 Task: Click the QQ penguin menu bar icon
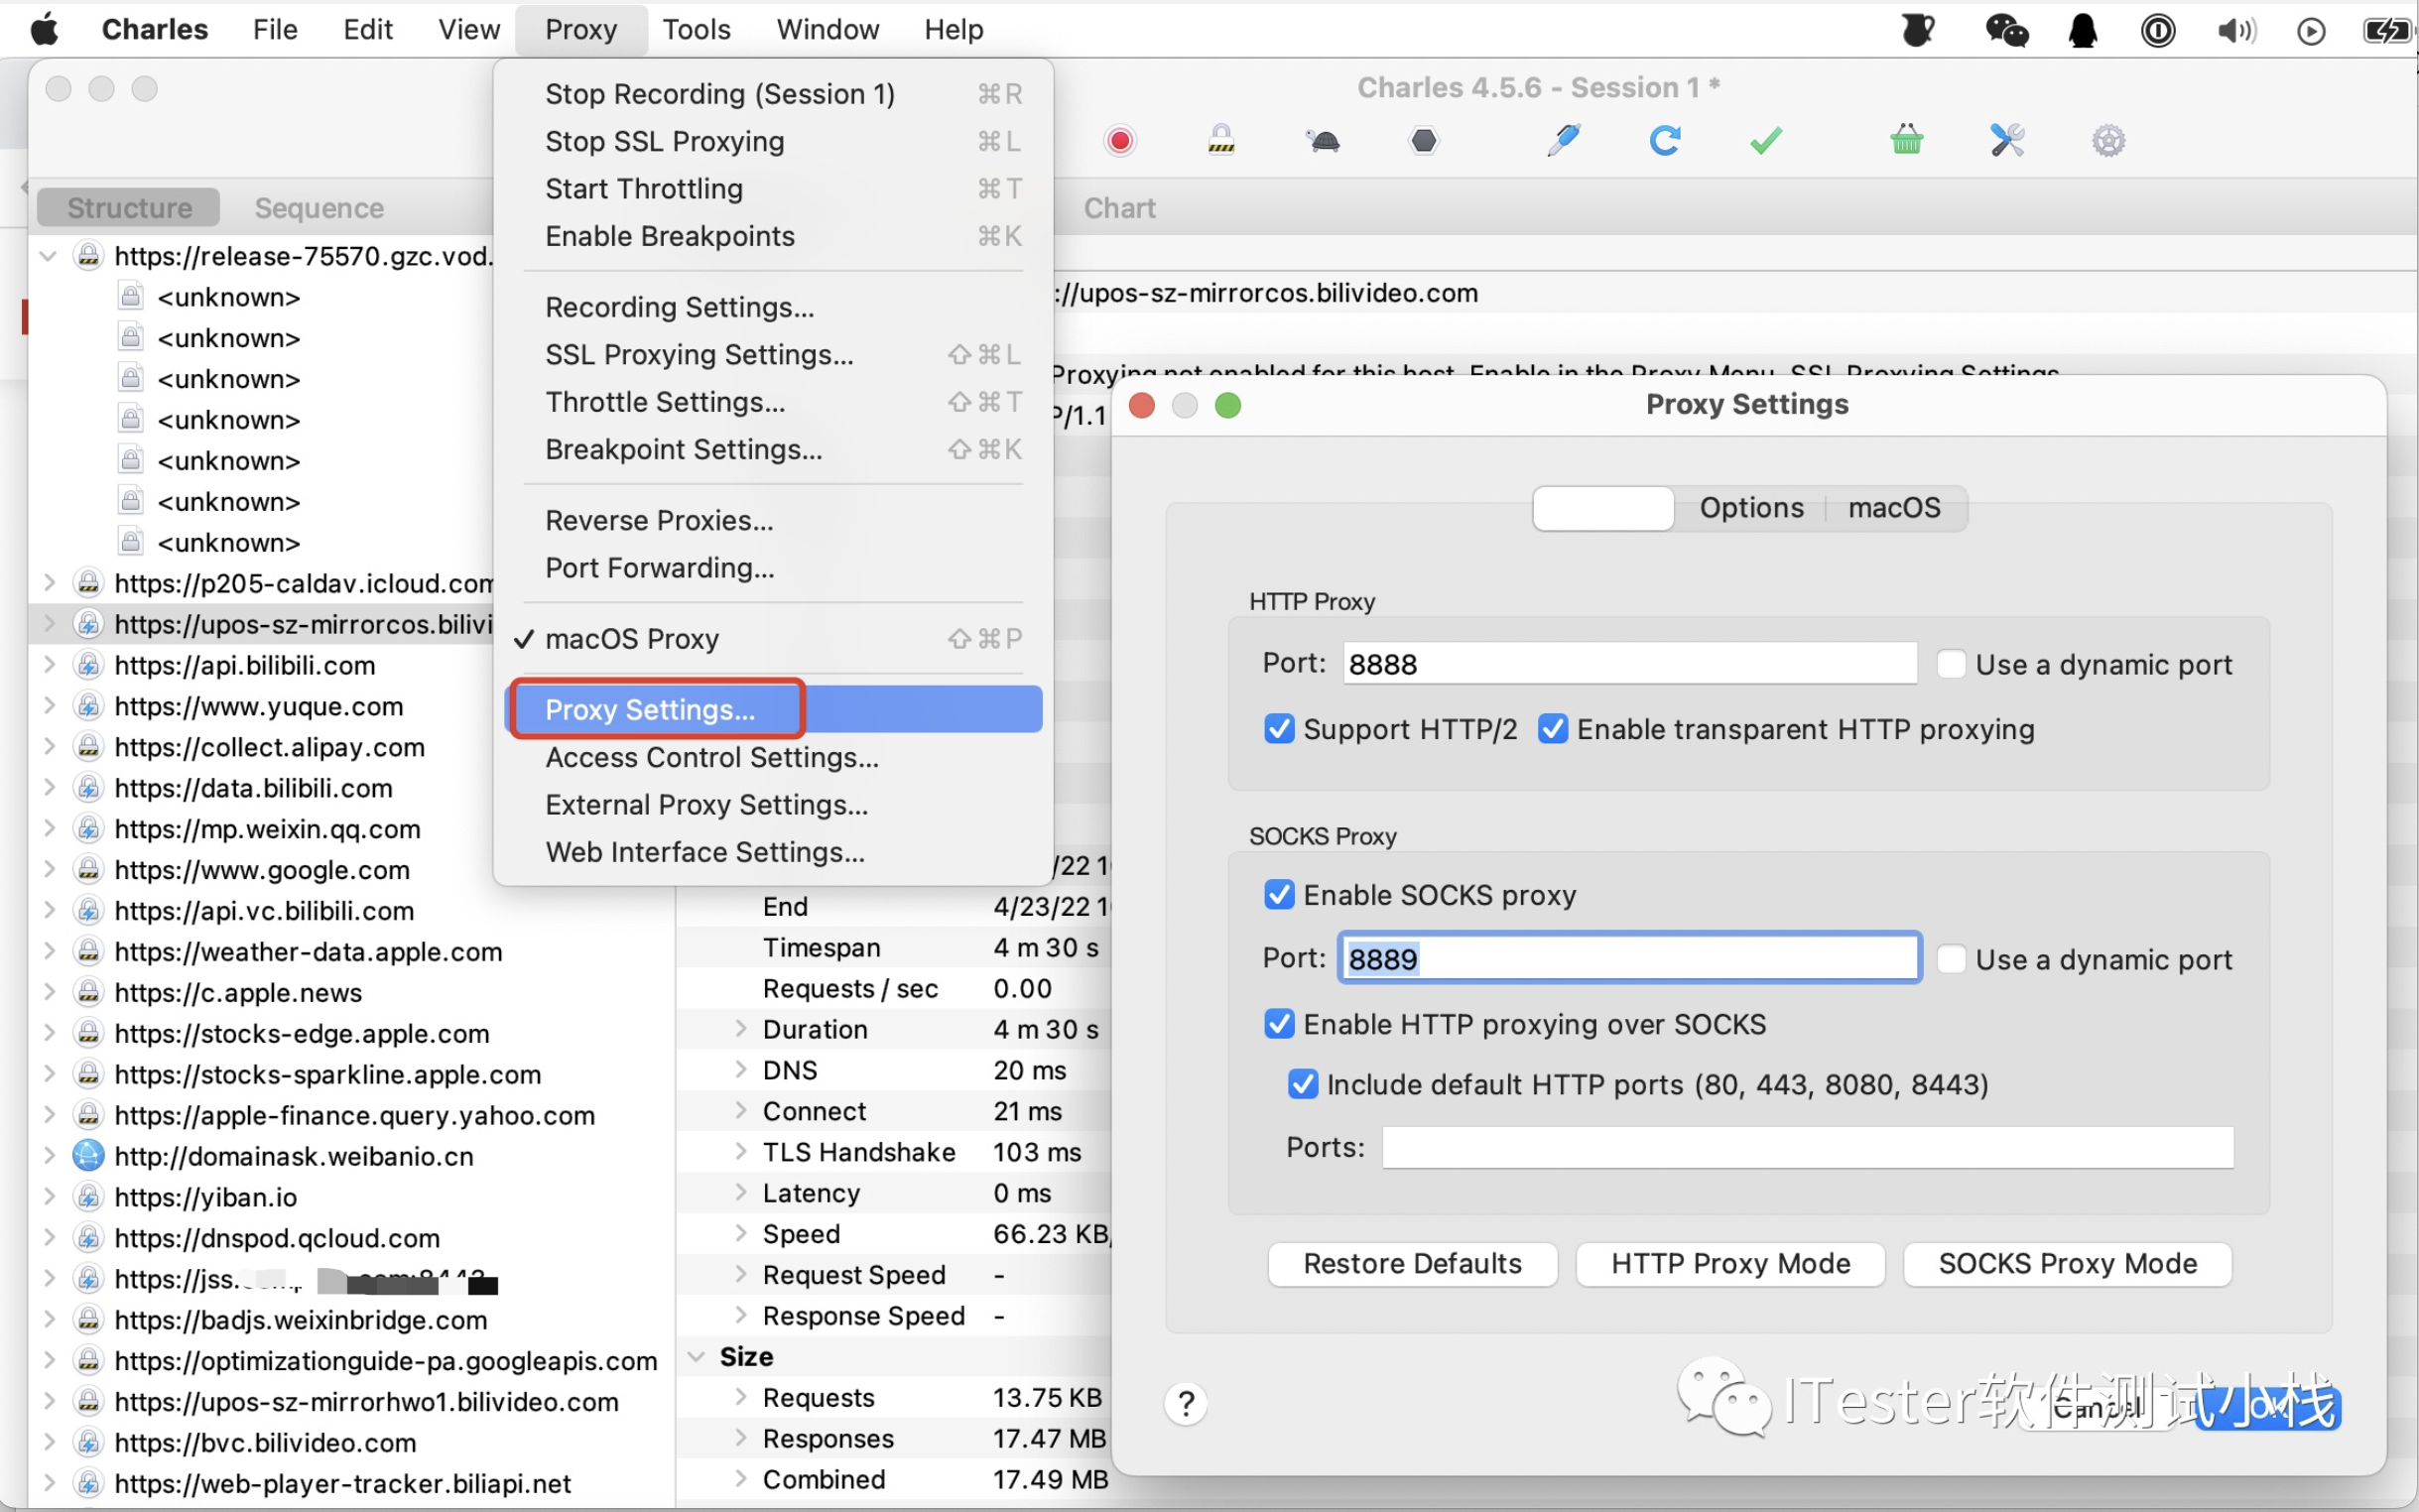(x=2082, y=30)
